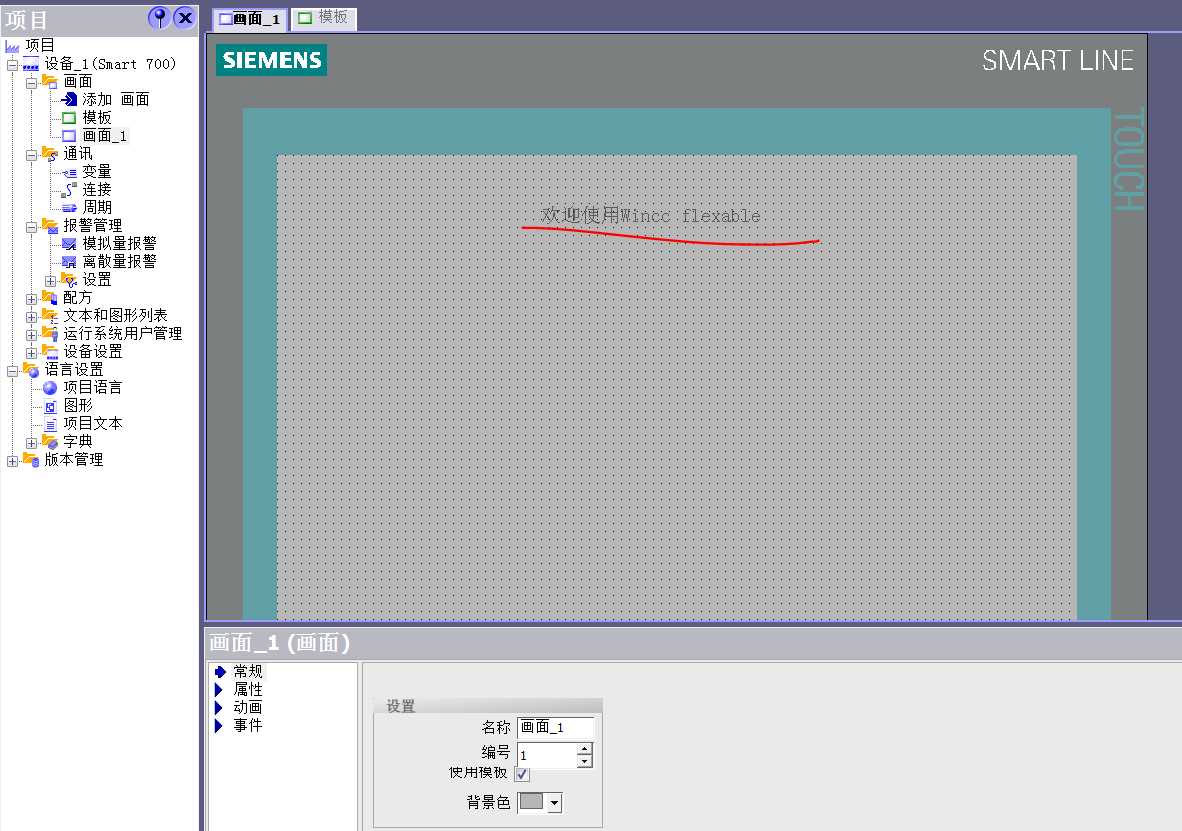Image resolution: width=1182 pixels, height=831 pixels.
Task: Open the 属性 properties category
Action: (x=247, y=689)
